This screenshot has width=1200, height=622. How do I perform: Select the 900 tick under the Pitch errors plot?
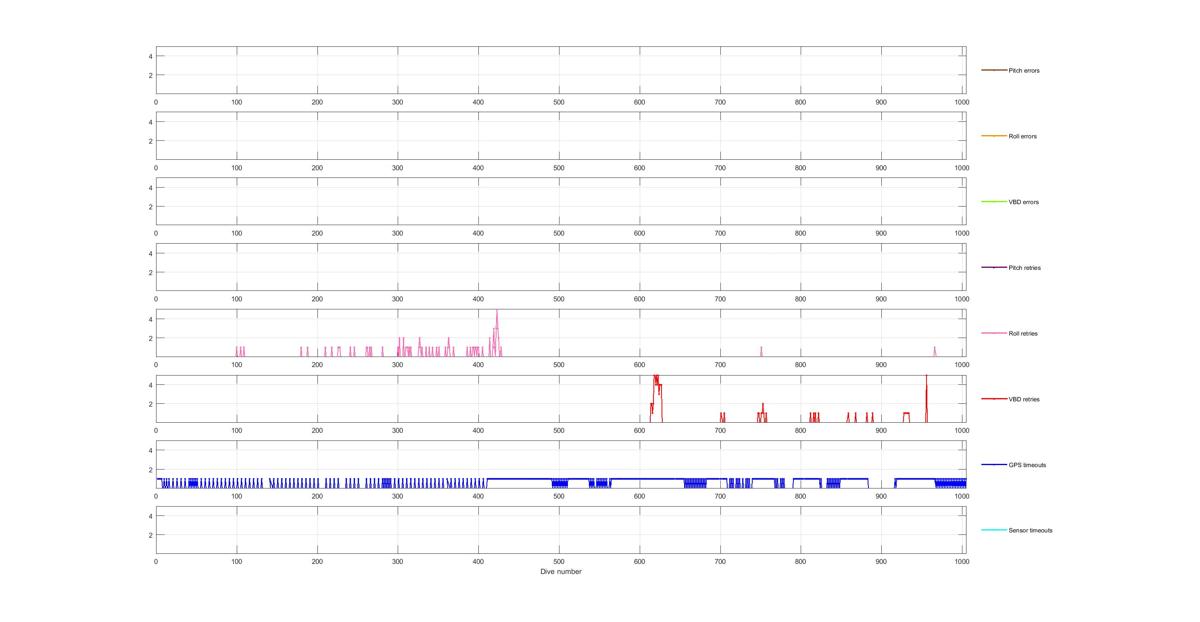881,102
